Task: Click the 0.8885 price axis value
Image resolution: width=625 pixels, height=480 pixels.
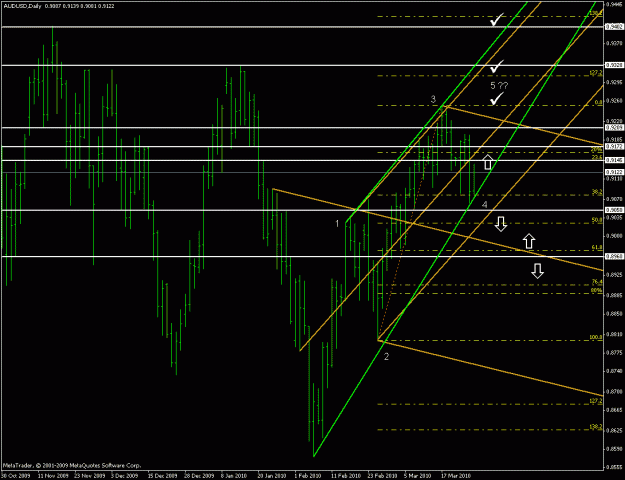Action: (x=613, y=295)
